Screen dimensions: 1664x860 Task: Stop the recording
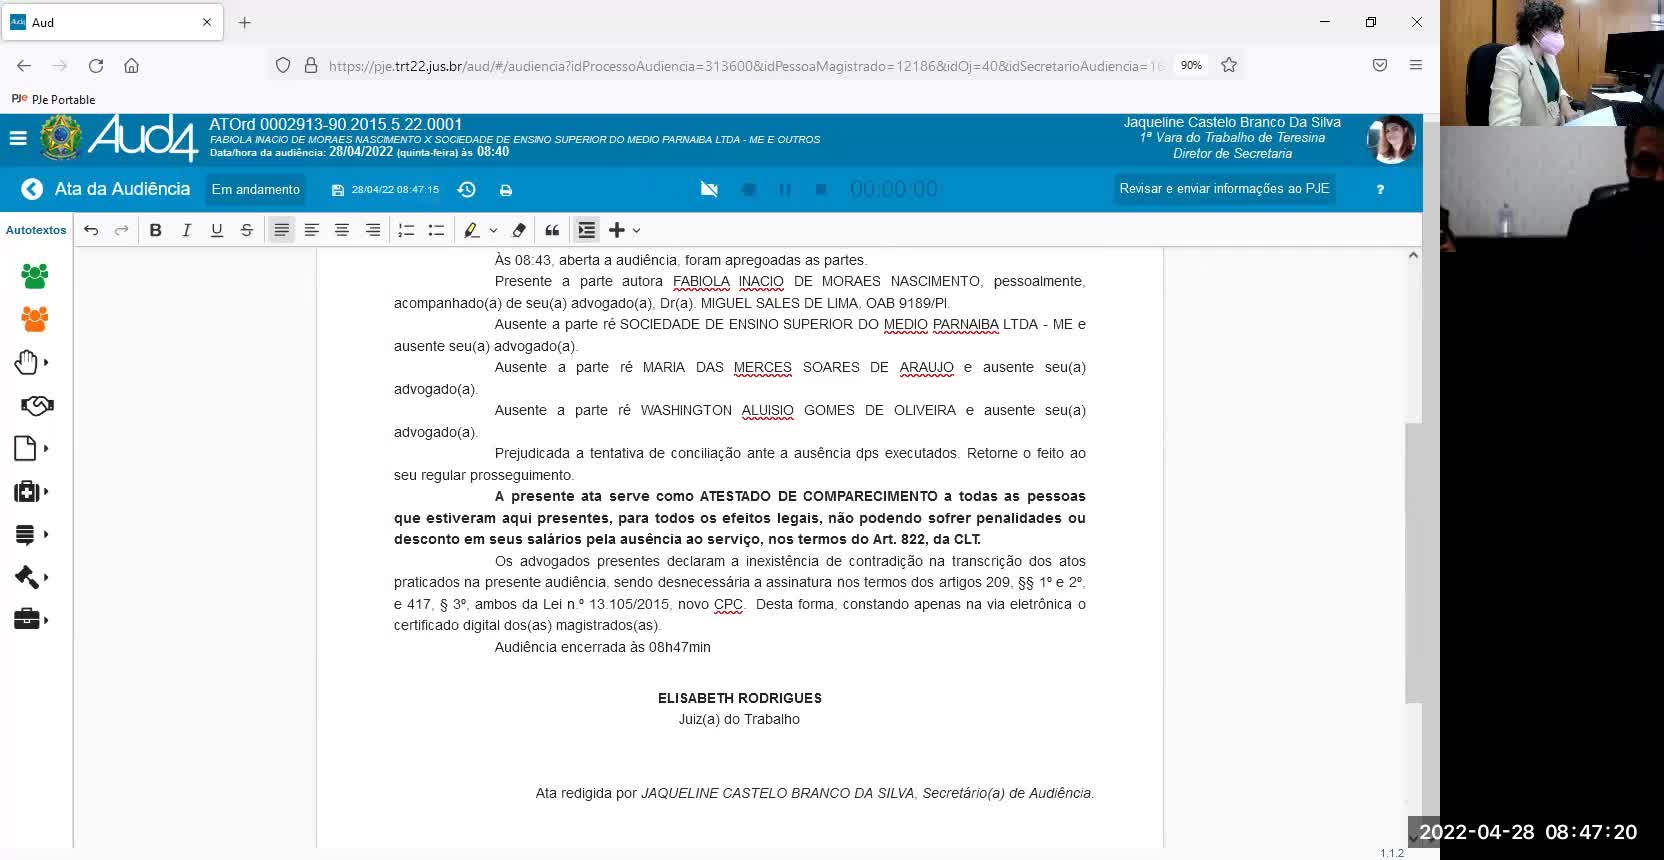click(x=821, y=189)
